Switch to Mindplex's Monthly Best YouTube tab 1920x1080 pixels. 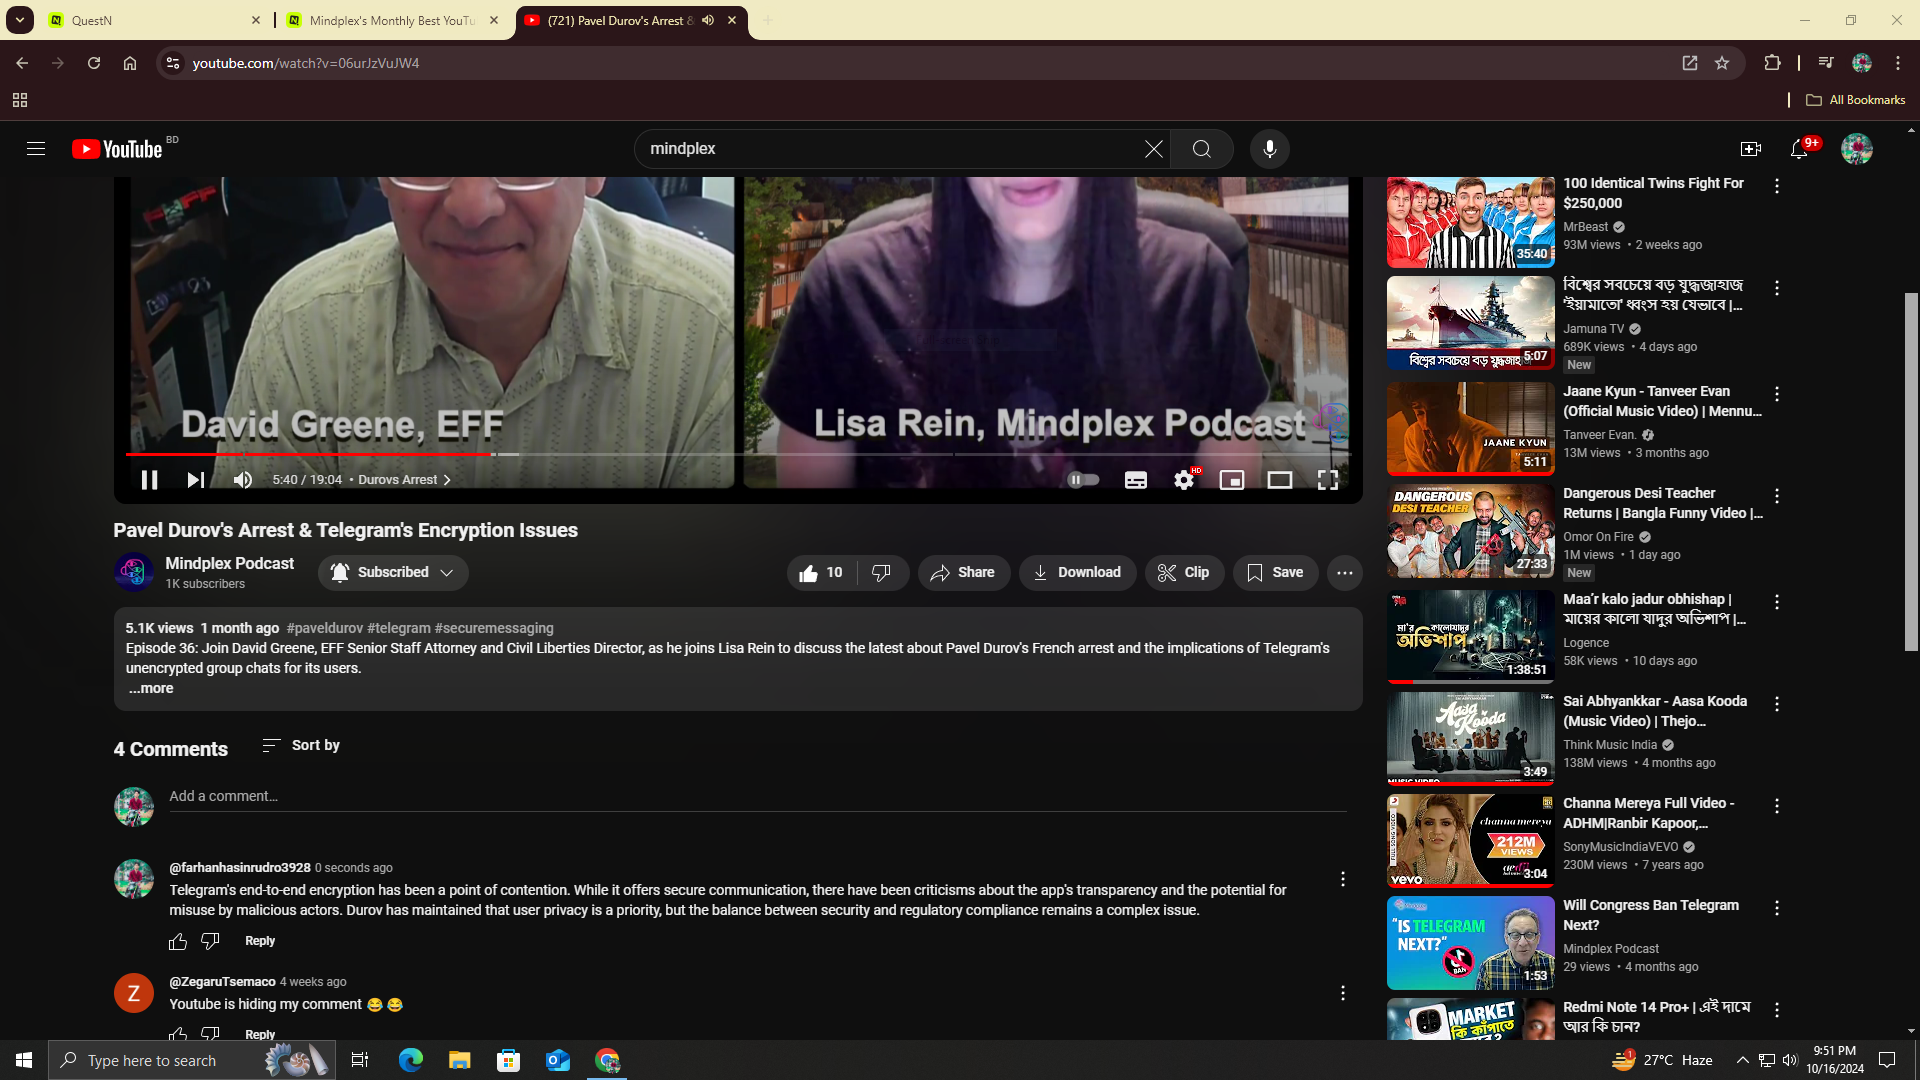[x=391, y=20]
